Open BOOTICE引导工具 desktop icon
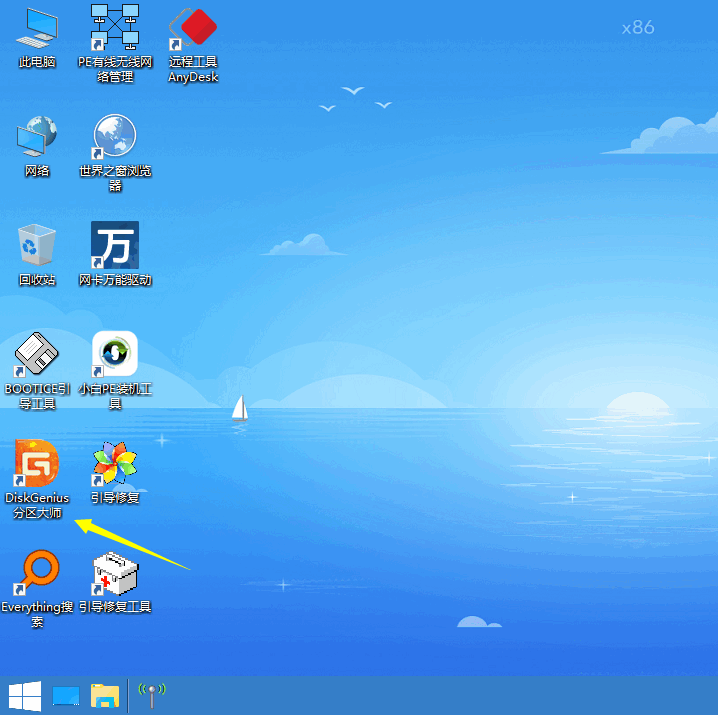Screen dimensions: 718x715 (x=37, y=354)
